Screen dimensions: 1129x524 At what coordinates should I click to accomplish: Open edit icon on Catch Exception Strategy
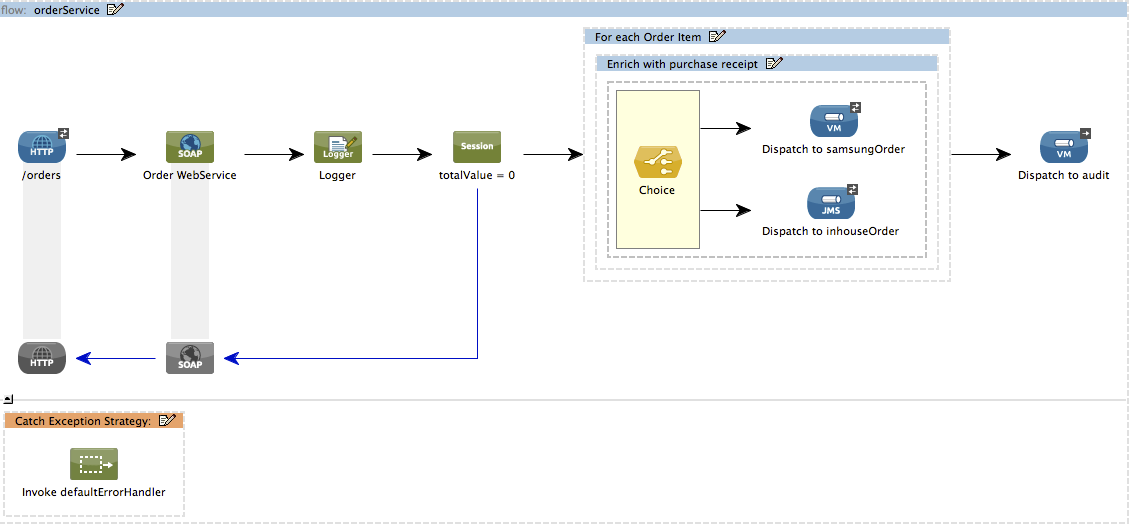tap(168, 421)
